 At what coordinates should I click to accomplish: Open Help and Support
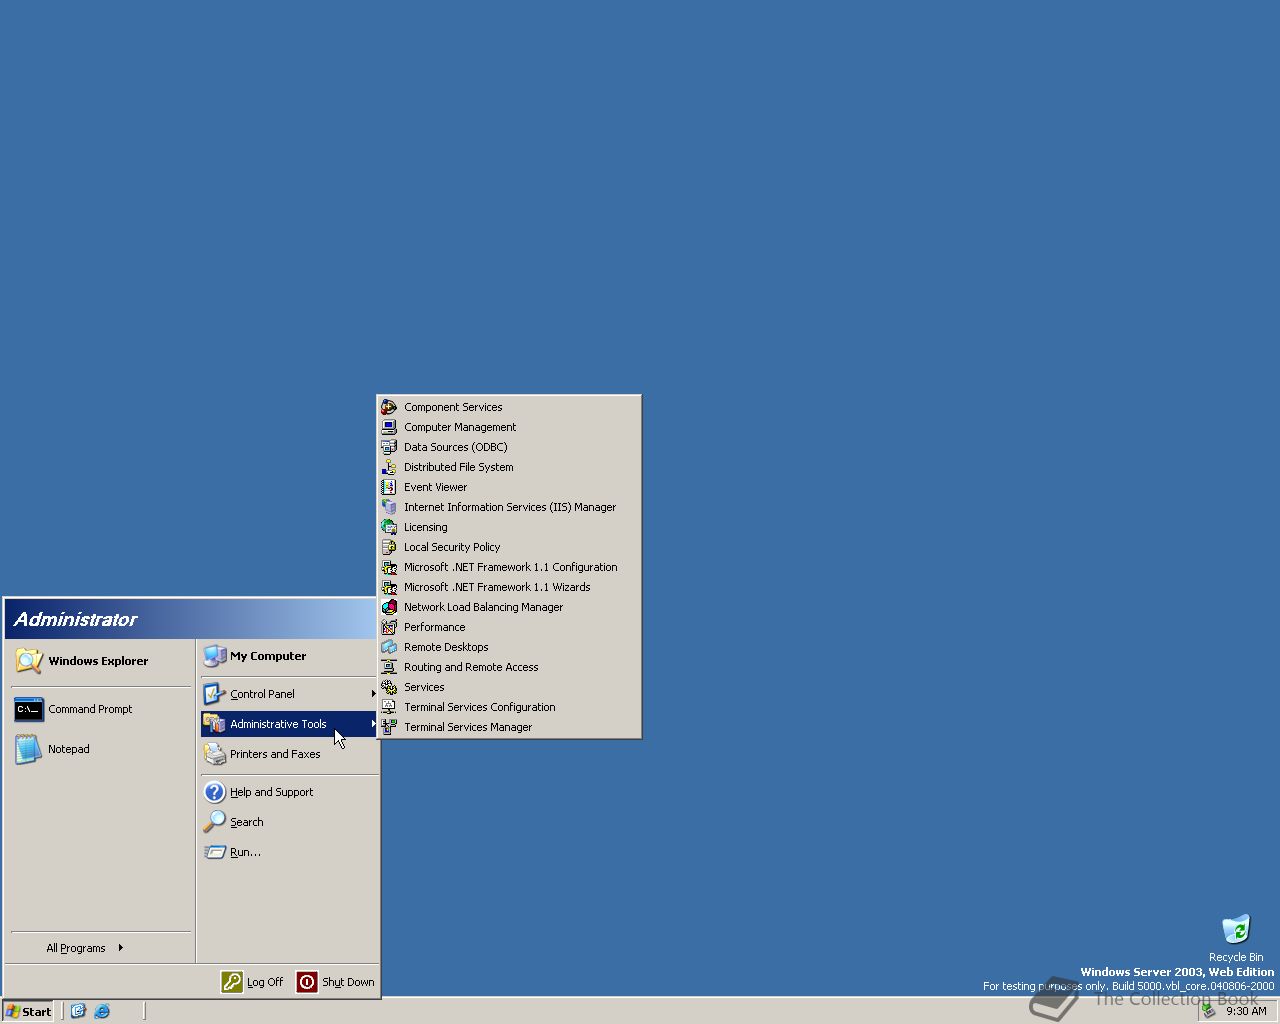289,792
